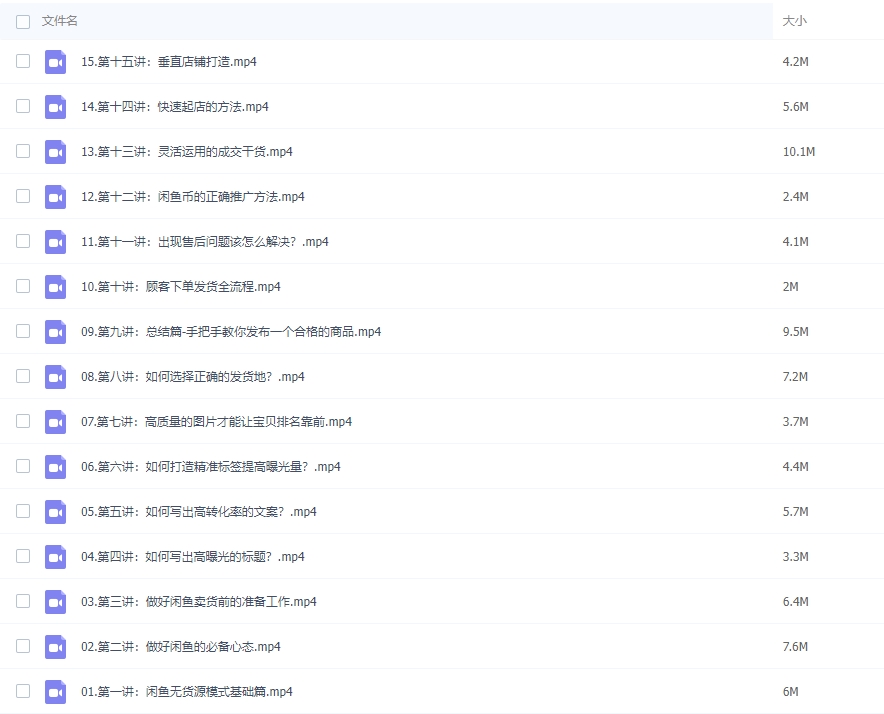The image size is (884, 714).
Task: Click the video icon for 13.第十三讲 灵活运用的成交干货
Action: (x=55, y=151)
